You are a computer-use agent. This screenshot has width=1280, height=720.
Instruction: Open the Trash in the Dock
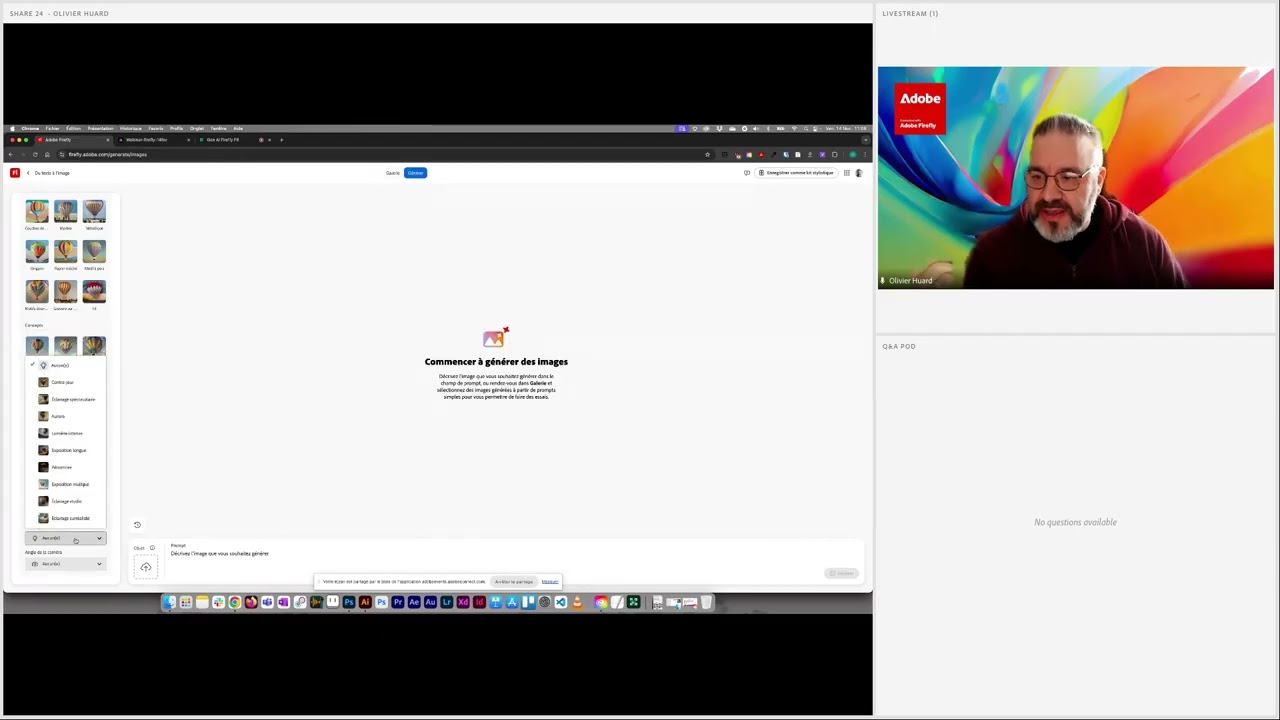(706, 602)
